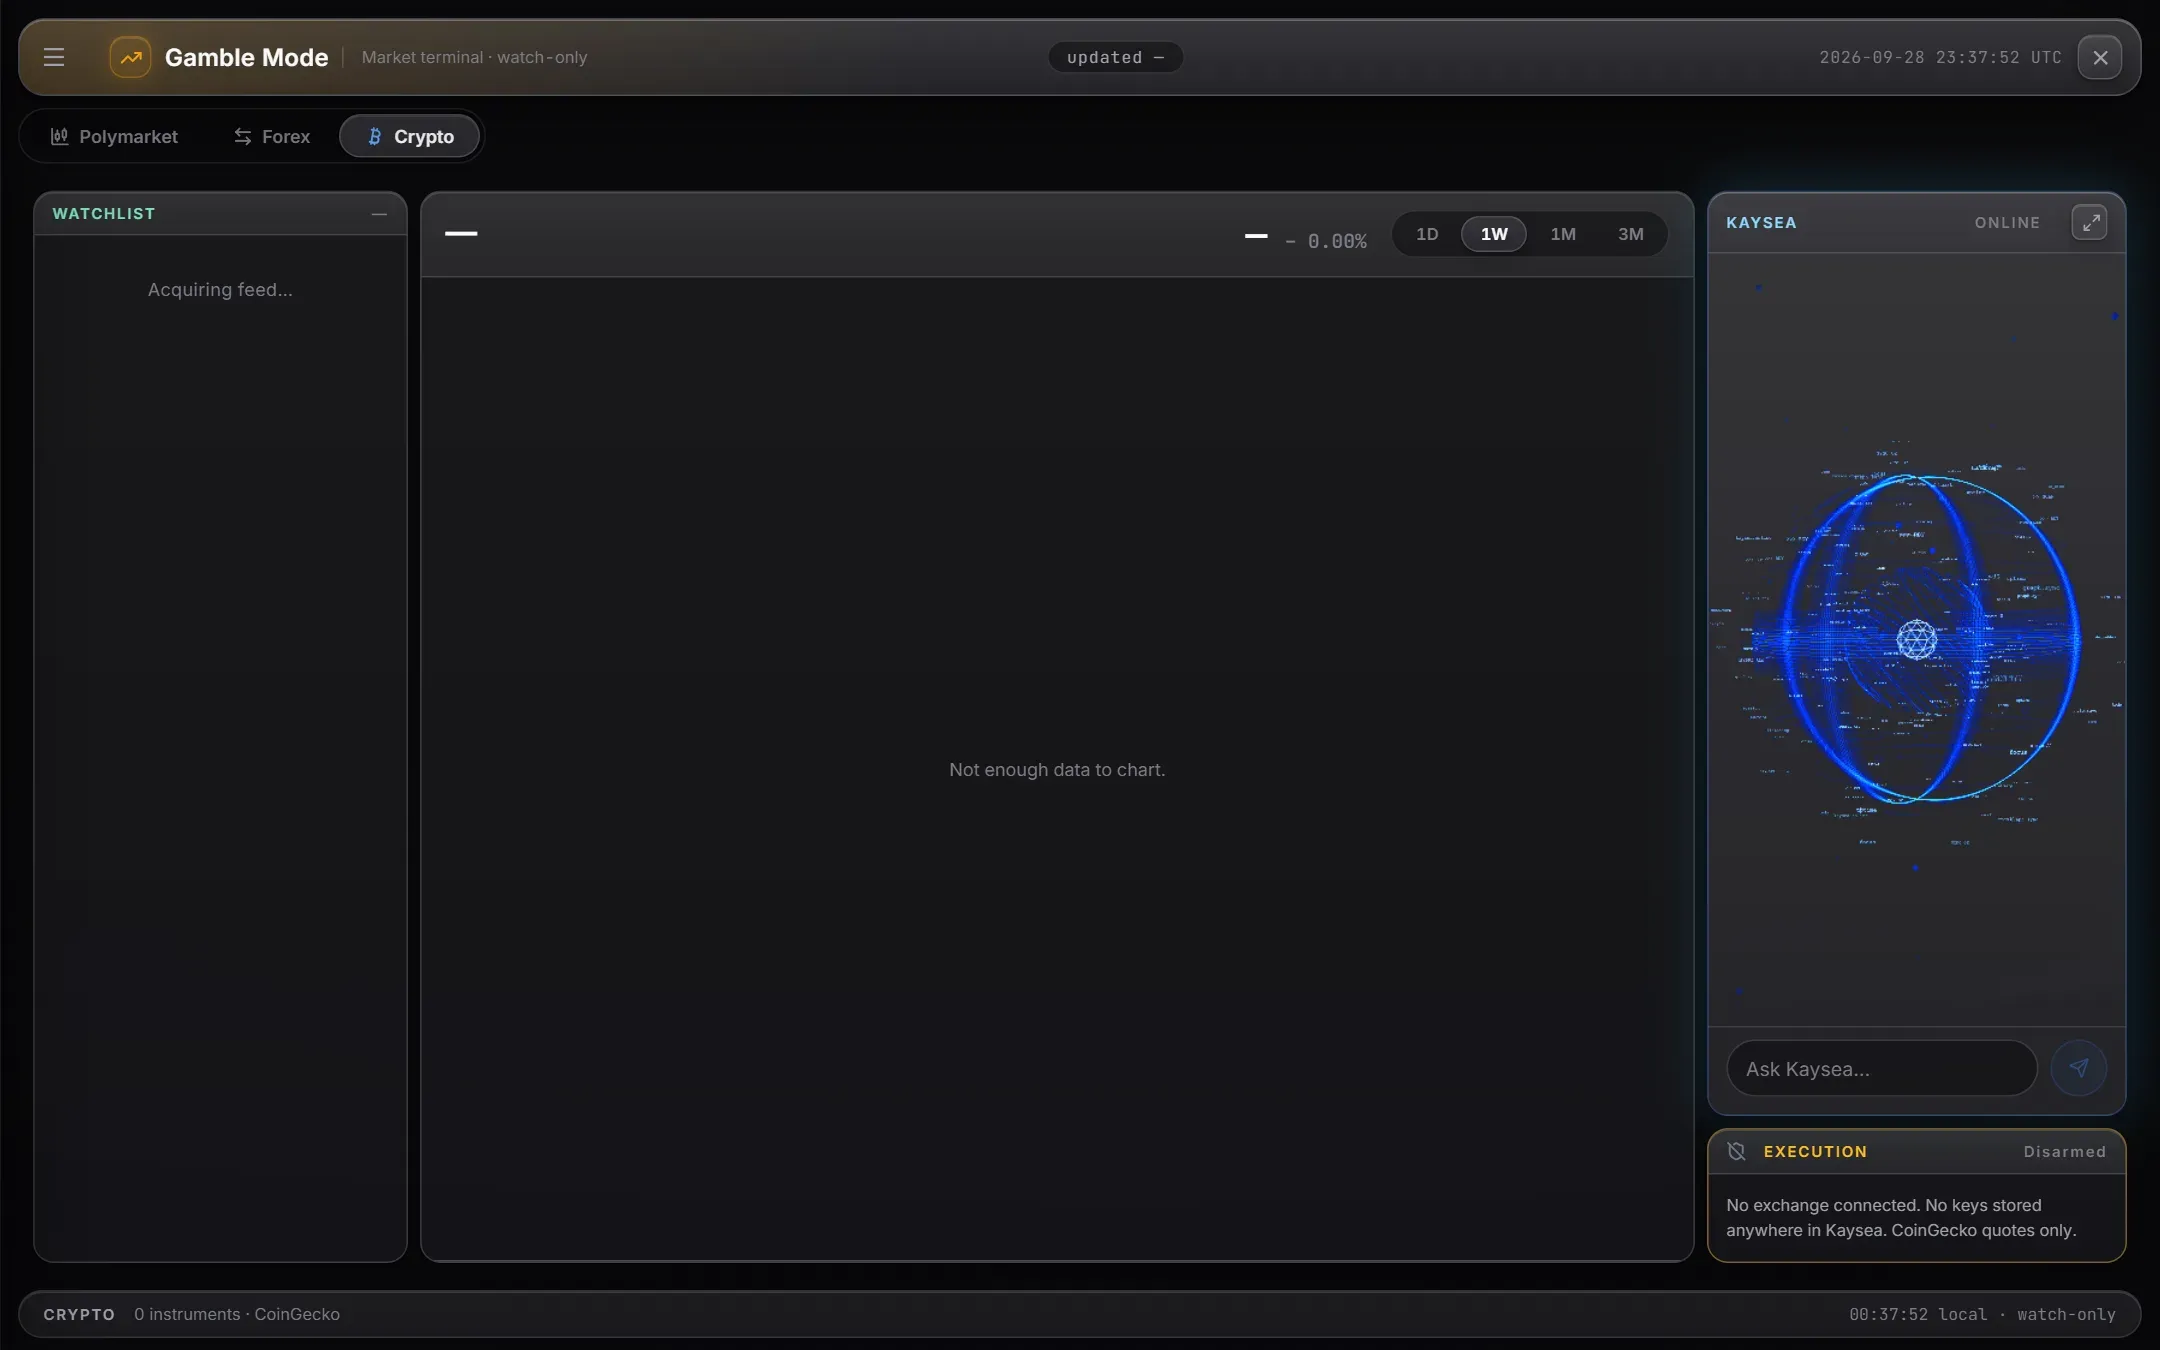Open the hamburger menu
This screenshot has height=1350, width=2160.
click(x=54, y=57)
